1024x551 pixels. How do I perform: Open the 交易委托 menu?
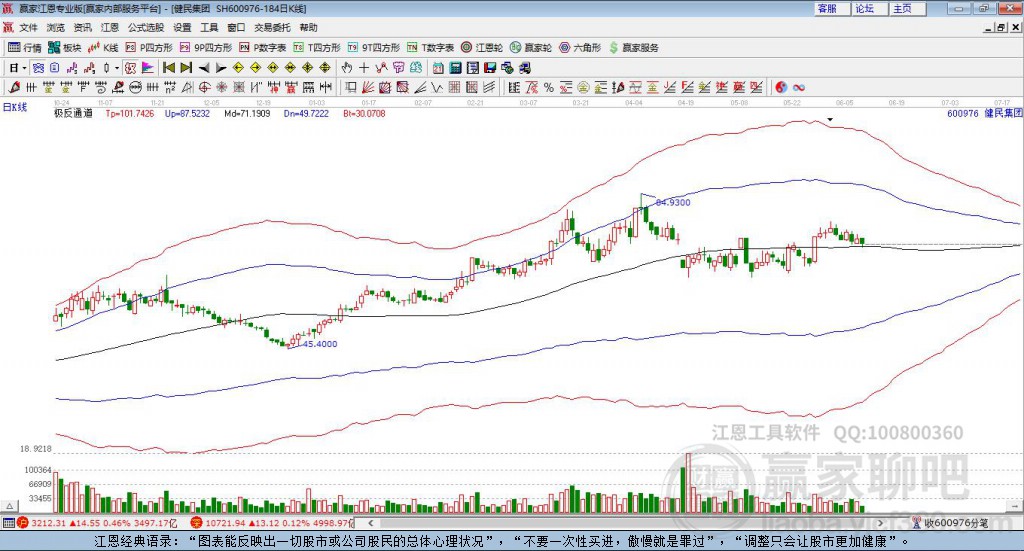point(272,27)
